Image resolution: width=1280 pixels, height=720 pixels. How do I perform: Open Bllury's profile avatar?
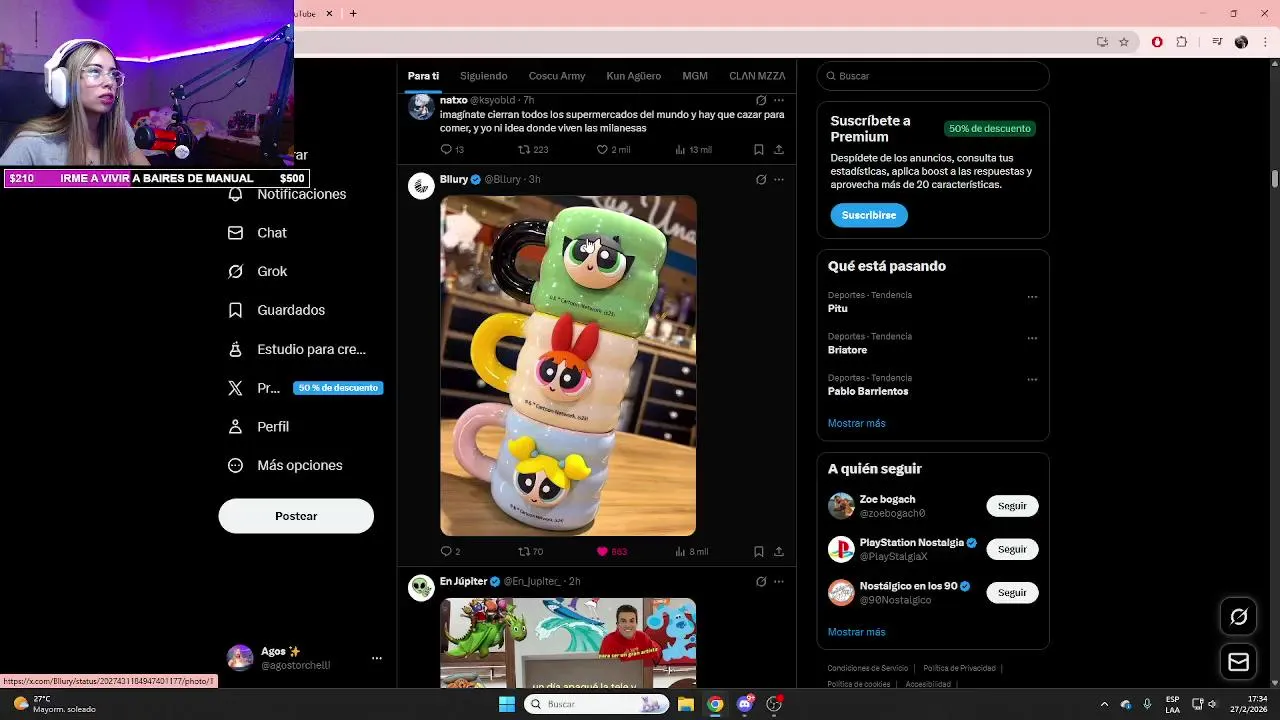coord(421,186)
